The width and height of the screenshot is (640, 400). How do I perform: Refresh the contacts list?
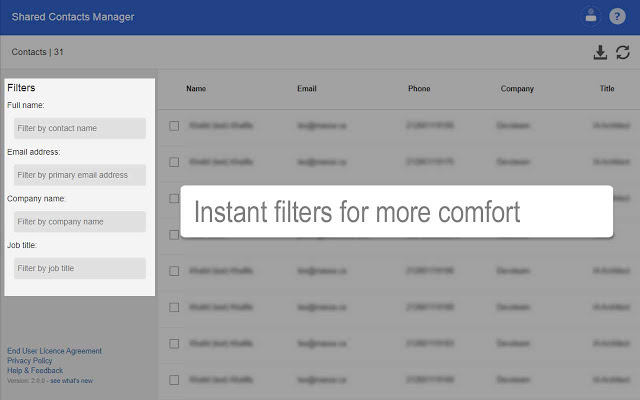coord(623,52)
